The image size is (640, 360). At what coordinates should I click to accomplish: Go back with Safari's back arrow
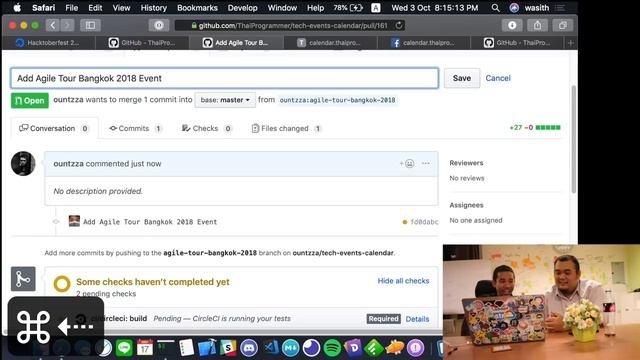pos(53,25)
